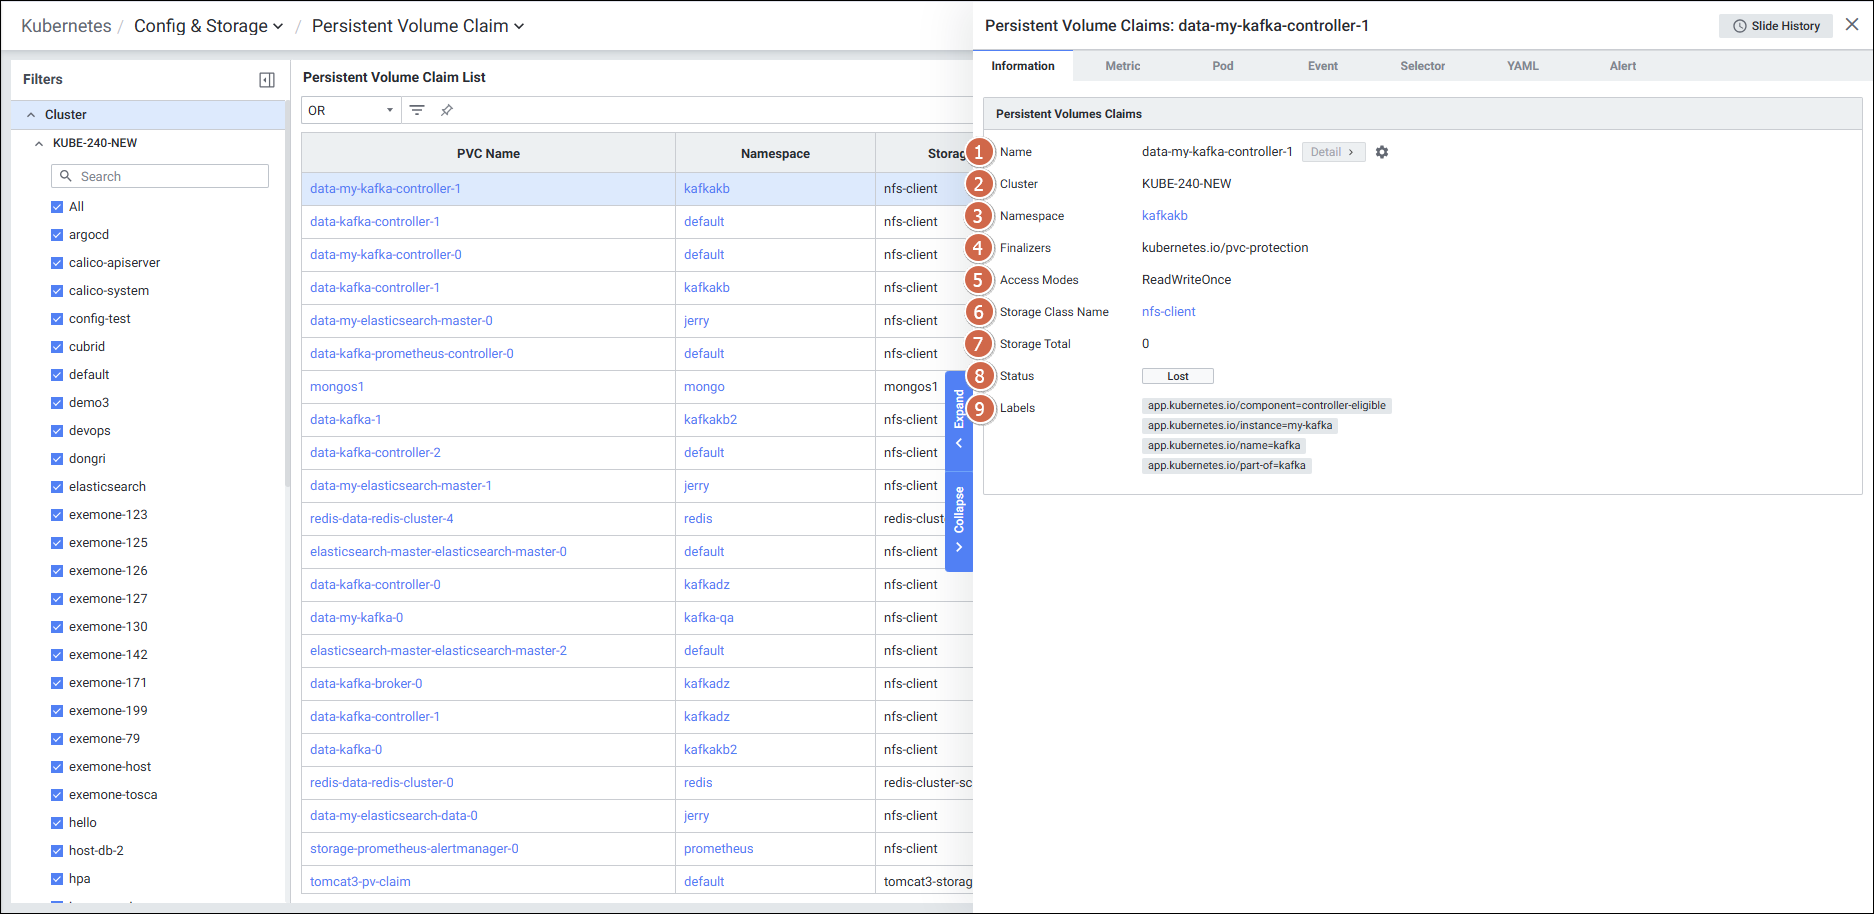Image resolution: width=1874 pixels, height=914 pixels.
Task: Click the Detail button beside name
Action: click(1332, 152)
